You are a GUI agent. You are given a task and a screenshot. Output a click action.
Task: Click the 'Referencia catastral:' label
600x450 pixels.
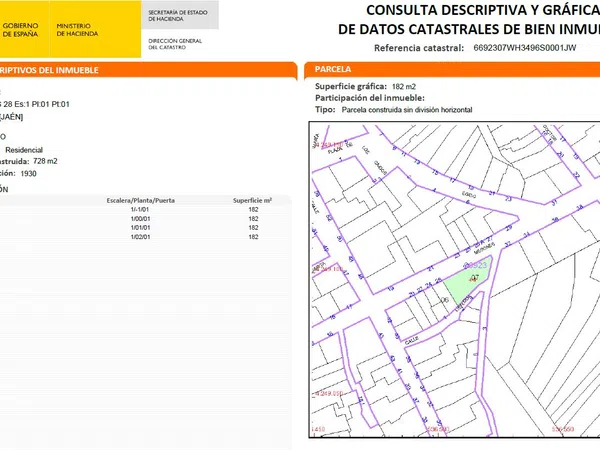pos(419,48)
